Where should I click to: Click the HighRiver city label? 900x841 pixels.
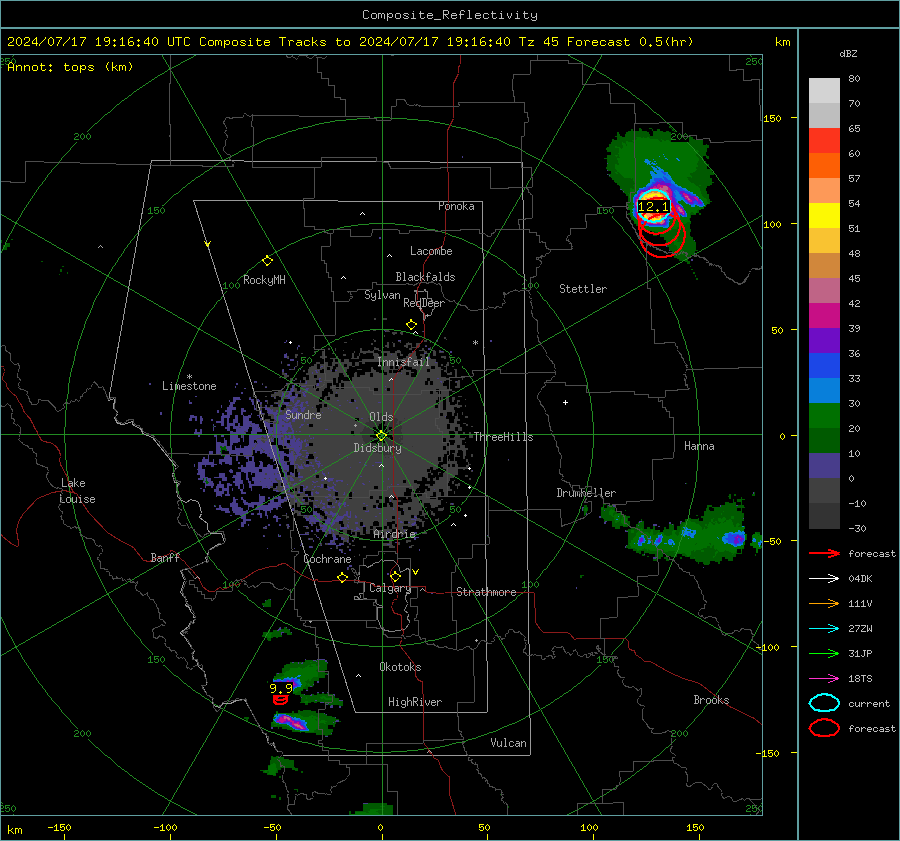click(415, 702)
